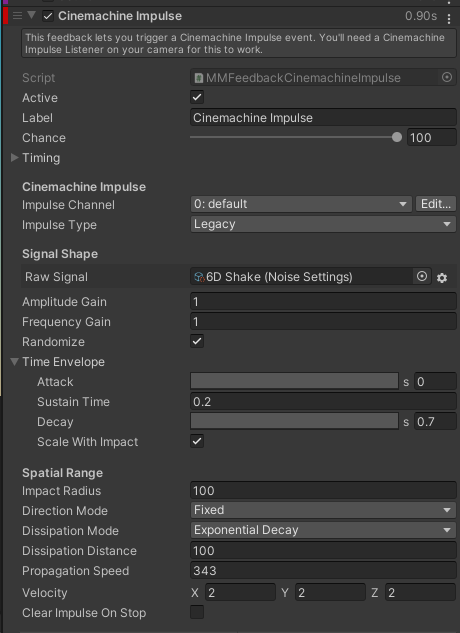This screenshot has width=460, height=633.
Task: Click the Velocity Y field
Action: click(330, 593)
